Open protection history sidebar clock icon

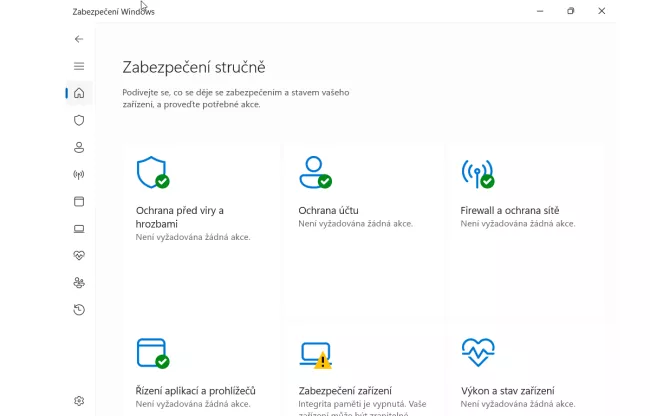coord(79,310)
